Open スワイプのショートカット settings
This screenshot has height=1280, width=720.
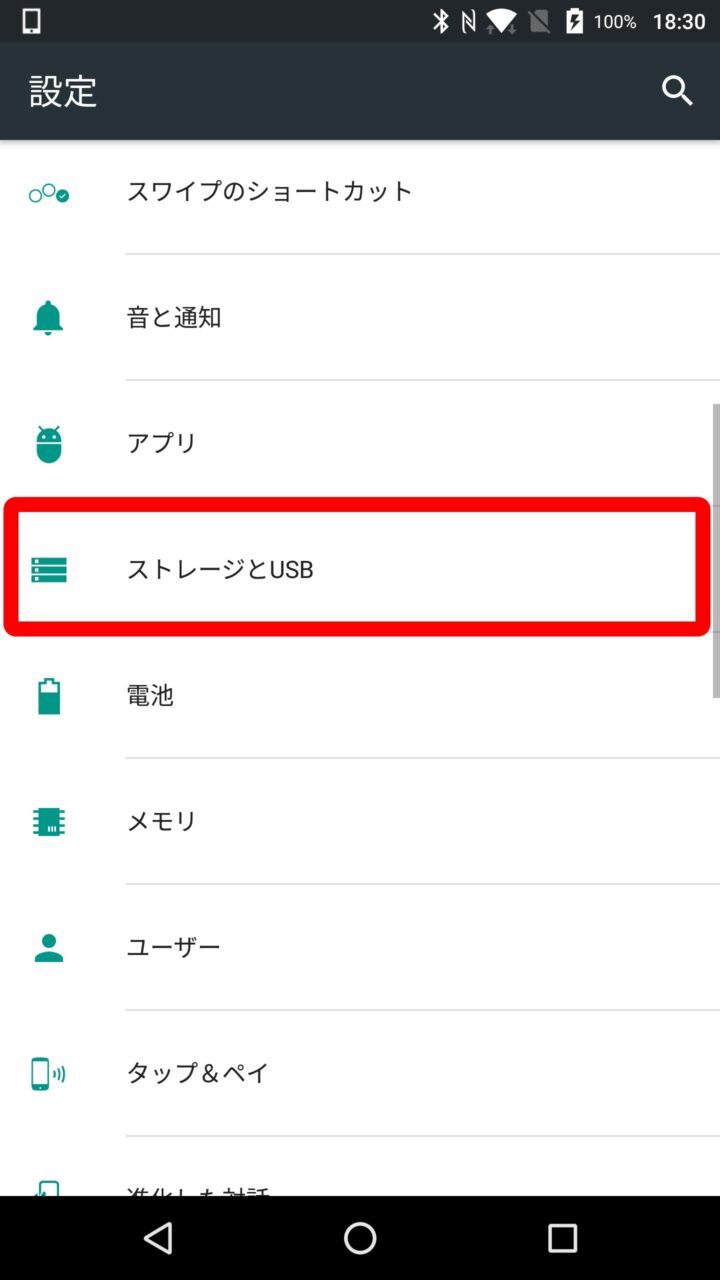point(270,191)
